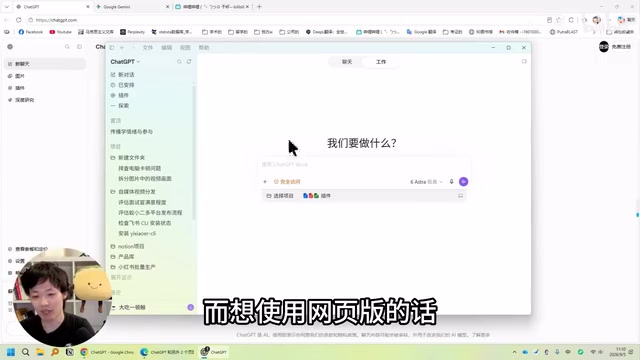Click panel icon at app top right
640x360 pixels.
point(524,62)
